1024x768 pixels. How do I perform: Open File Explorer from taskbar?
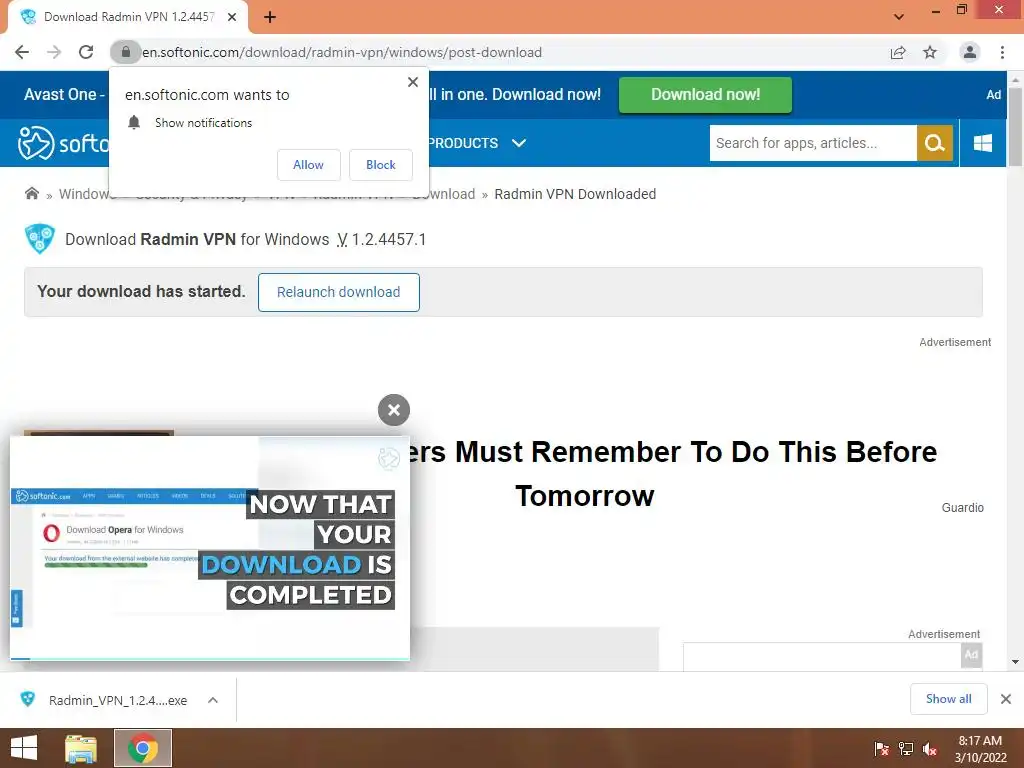click(x=81, y=748)
